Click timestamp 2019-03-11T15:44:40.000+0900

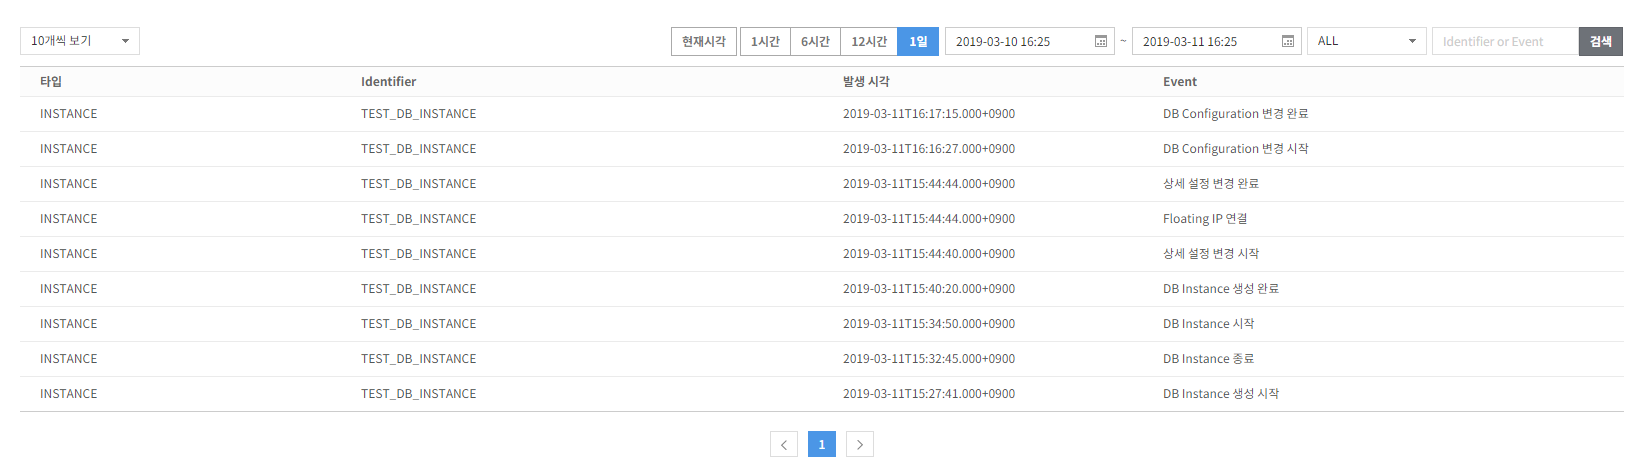point(929,254)
